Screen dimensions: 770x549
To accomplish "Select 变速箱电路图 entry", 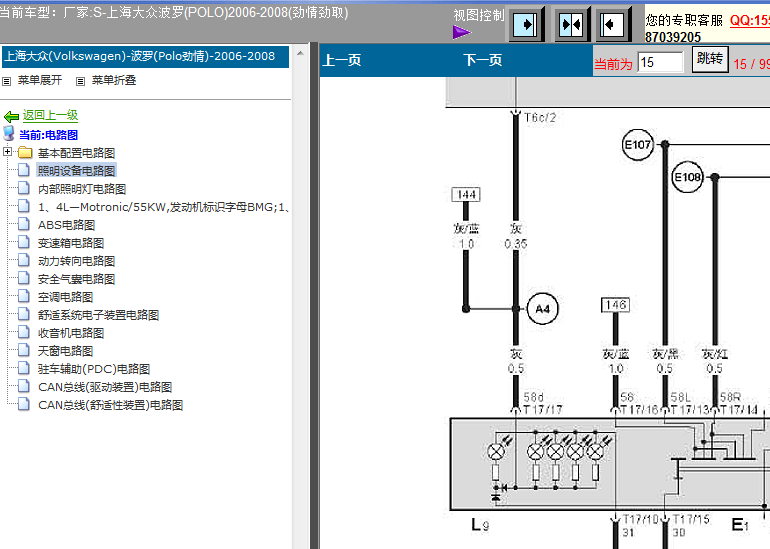I will click(71, 243).
